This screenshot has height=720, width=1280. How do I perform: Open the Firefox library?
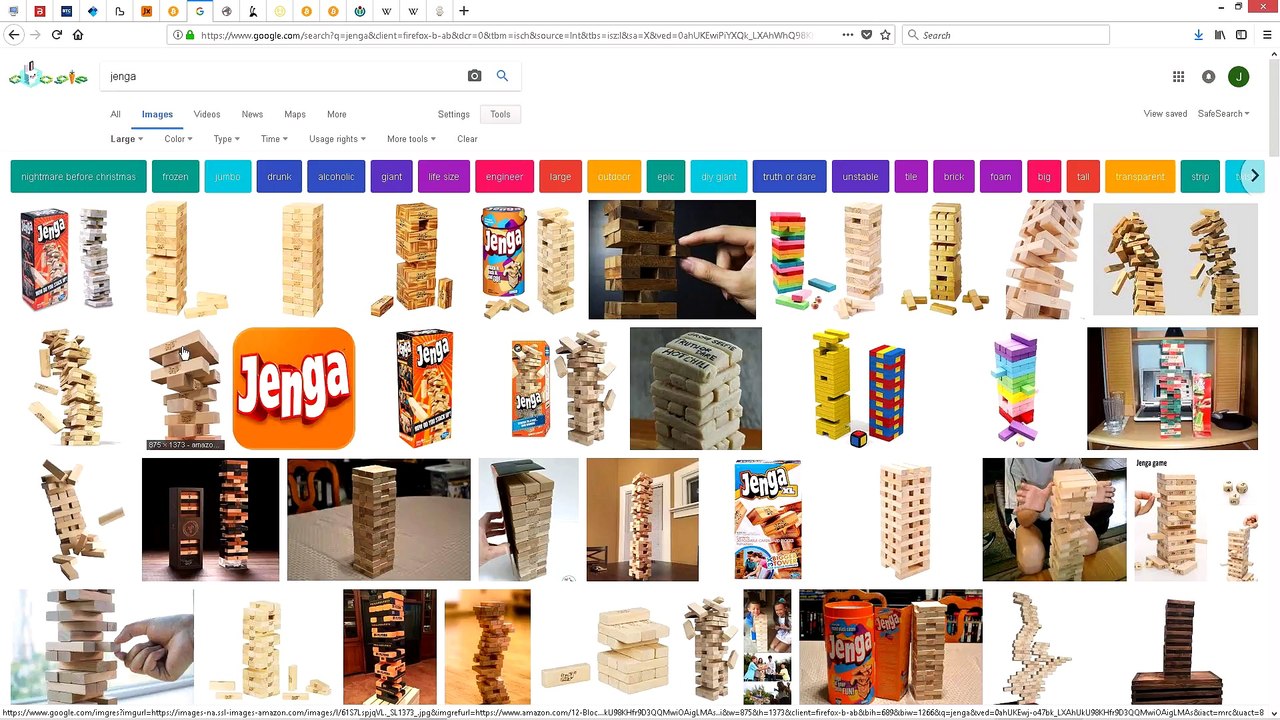(1220, 35)
